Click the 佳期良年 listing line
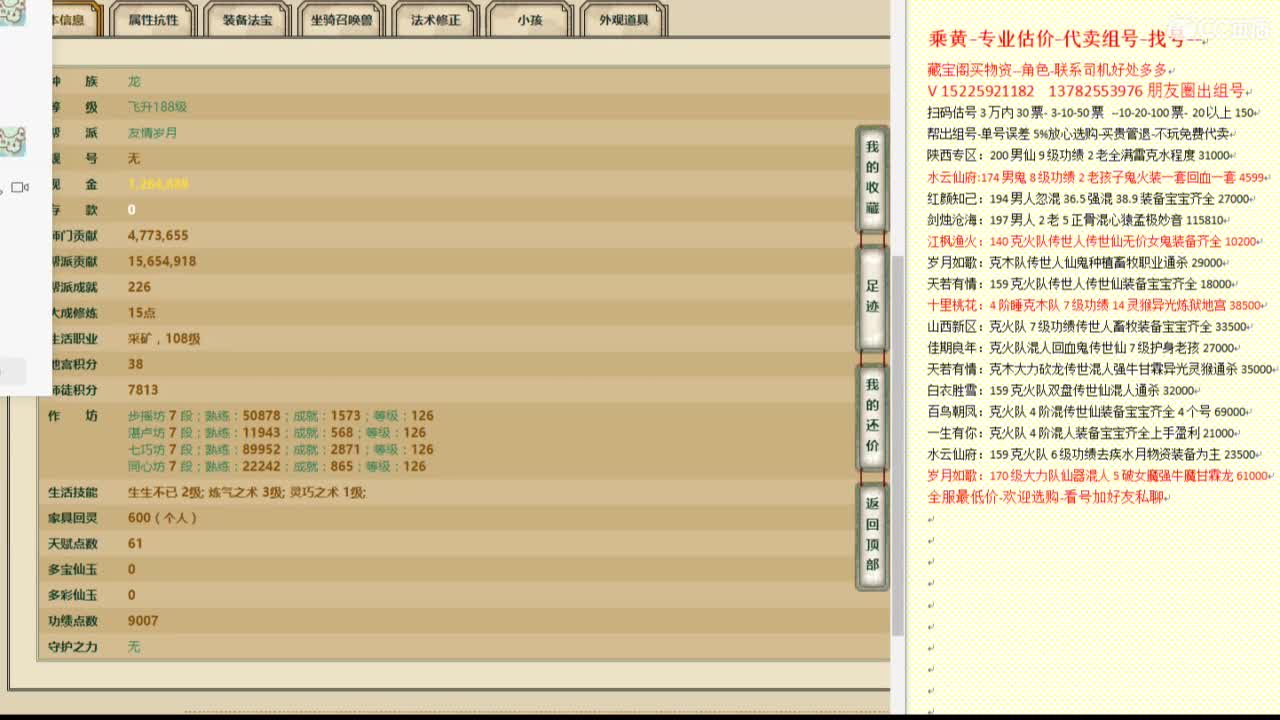This screenshot has width=1280, height=720. (x=1083, y=348)
